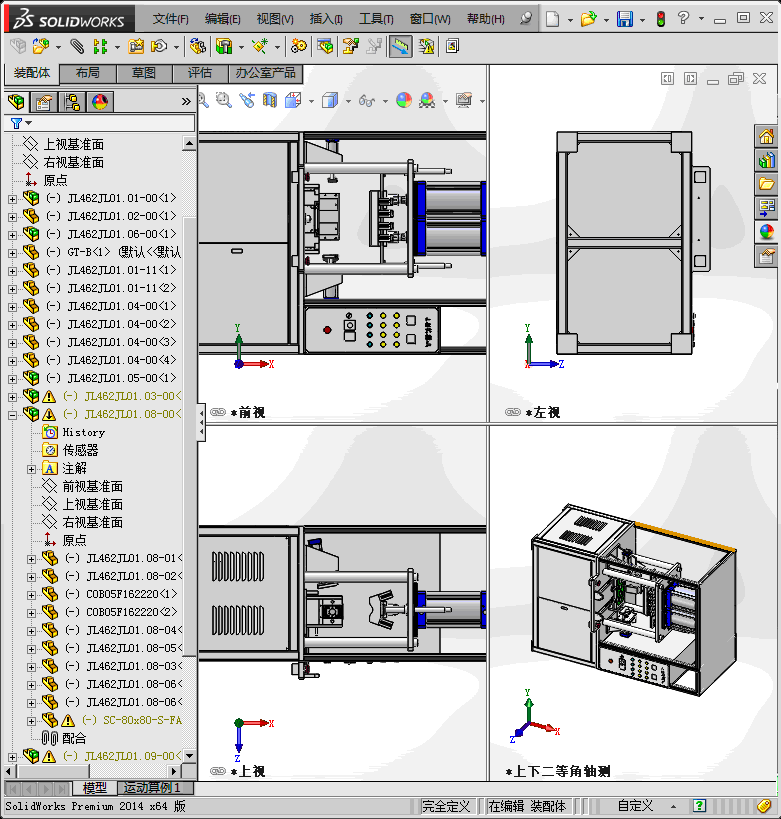The width and height of the screenshot is (781, 819).
Task: Expand GT-B<1> tree node
Action: pos(13,253)
